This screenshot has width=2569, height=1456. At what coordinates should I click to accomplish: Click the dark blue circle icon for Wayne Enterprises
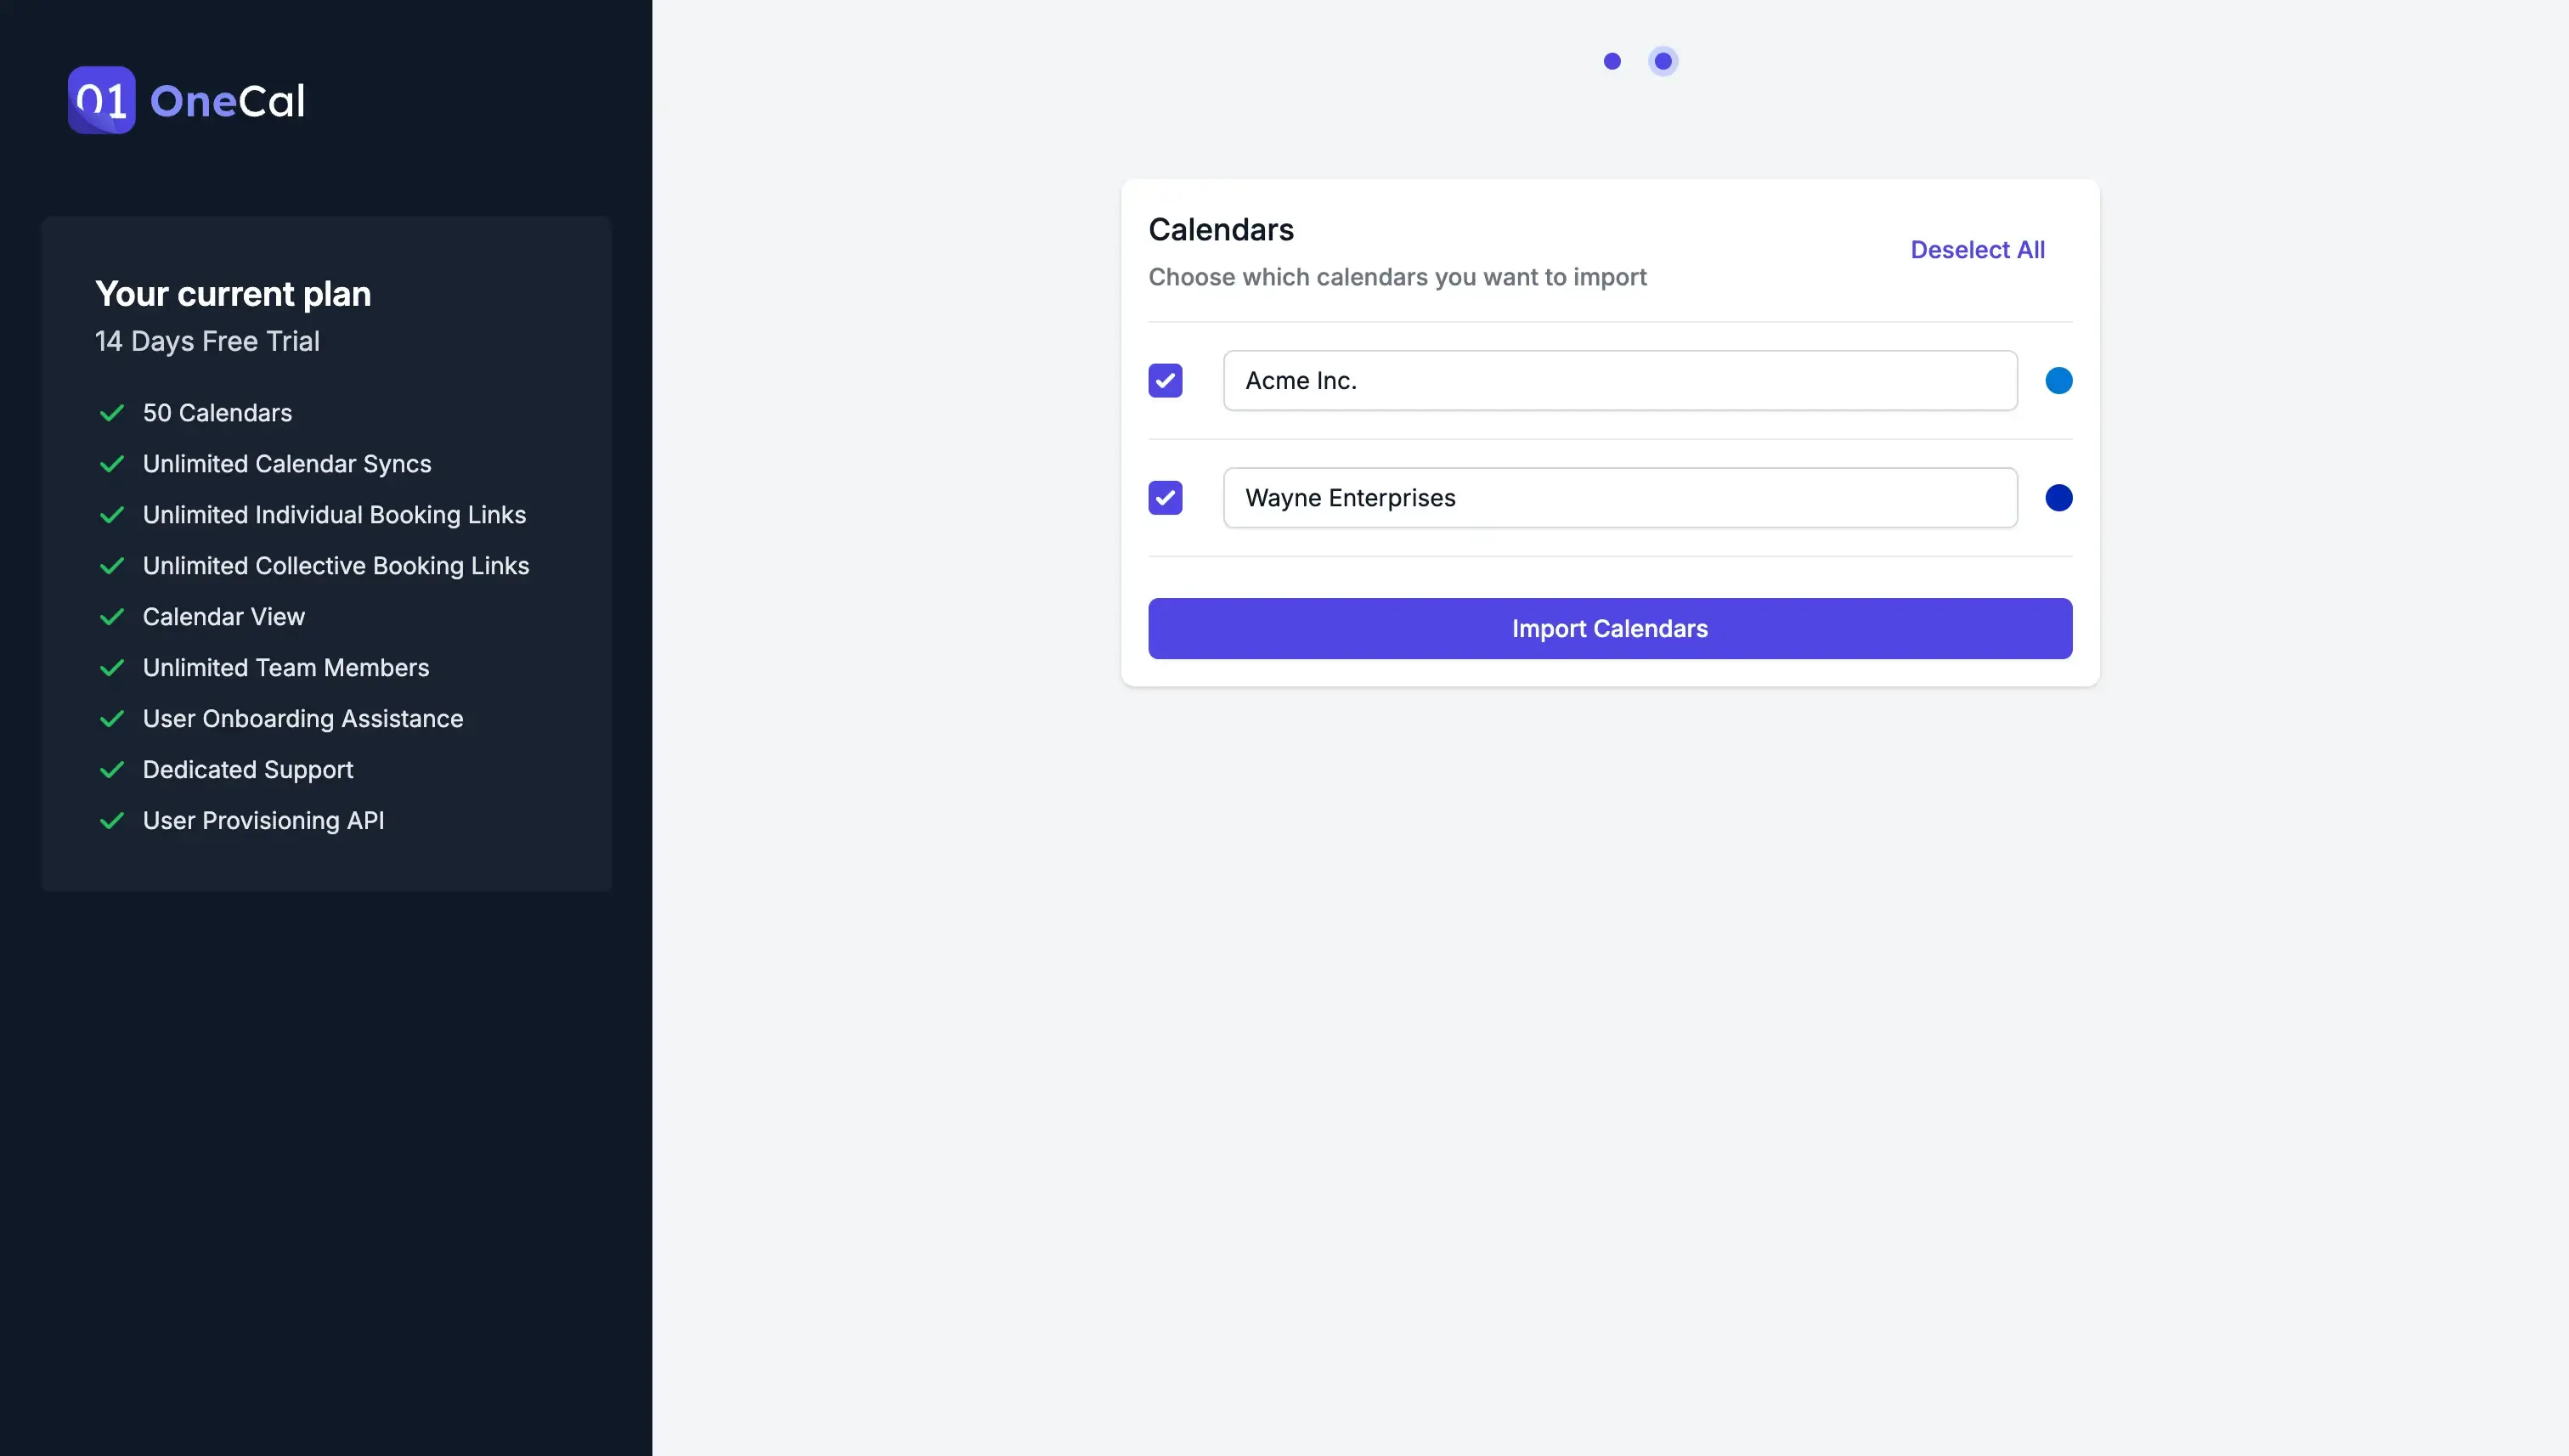[x=2058, y=498]
